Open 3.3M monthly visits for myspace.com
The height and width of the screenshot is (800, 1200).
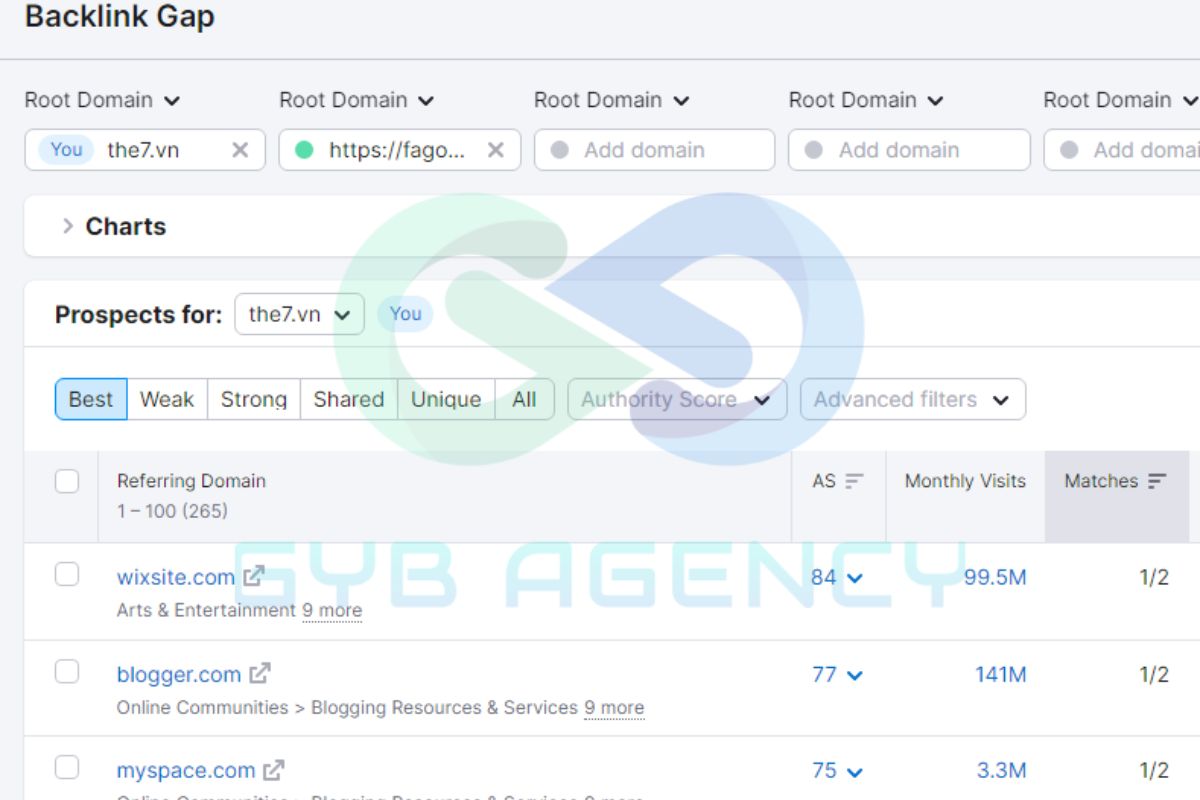click(1002, 771)
